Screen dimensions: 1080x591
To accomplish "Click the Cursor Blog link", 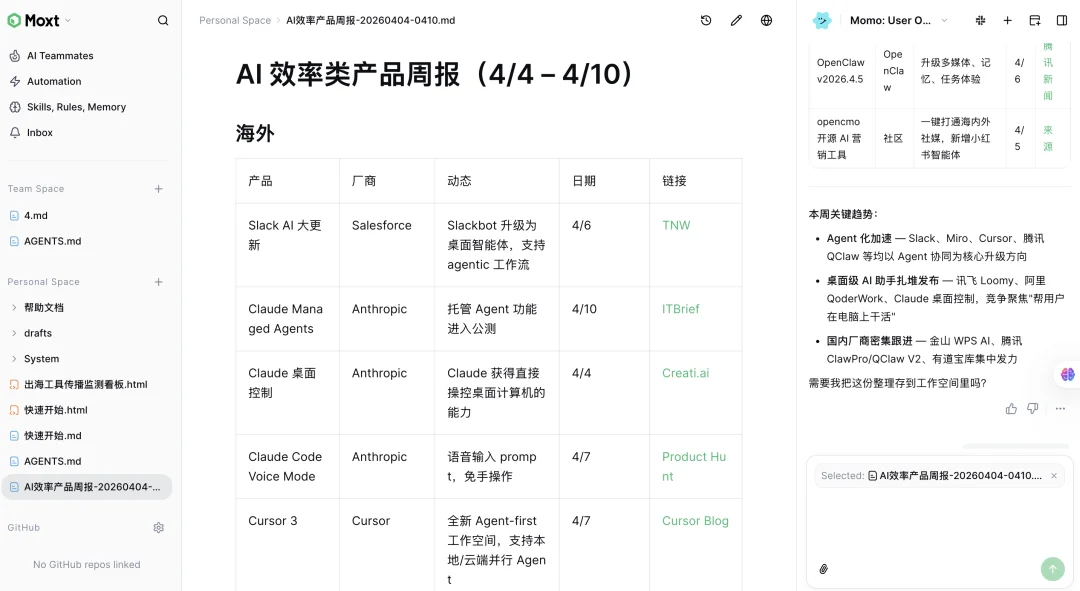I will pos(694,520).
